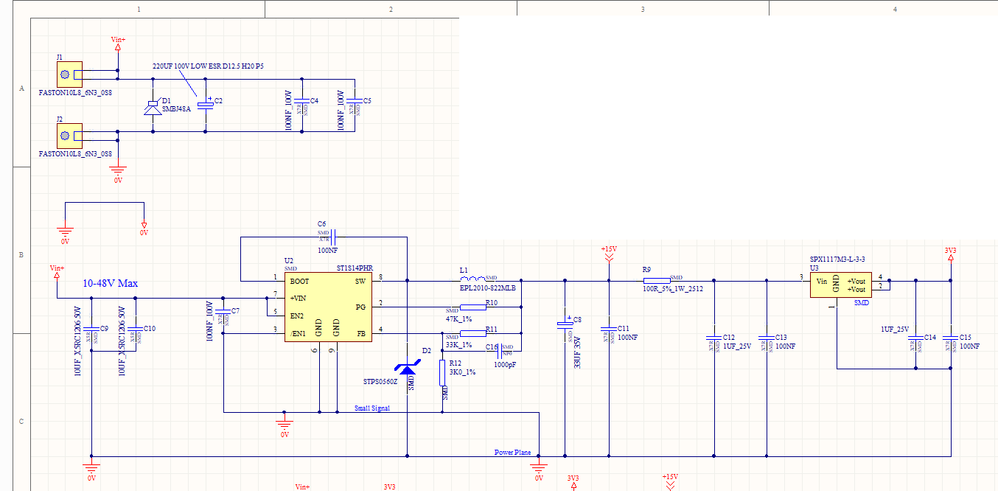This screenshot has height=491, width=998.
Task: Click the '3K0_1%' resistor value text
Action: pyautogui.click(x=463, y=371)
